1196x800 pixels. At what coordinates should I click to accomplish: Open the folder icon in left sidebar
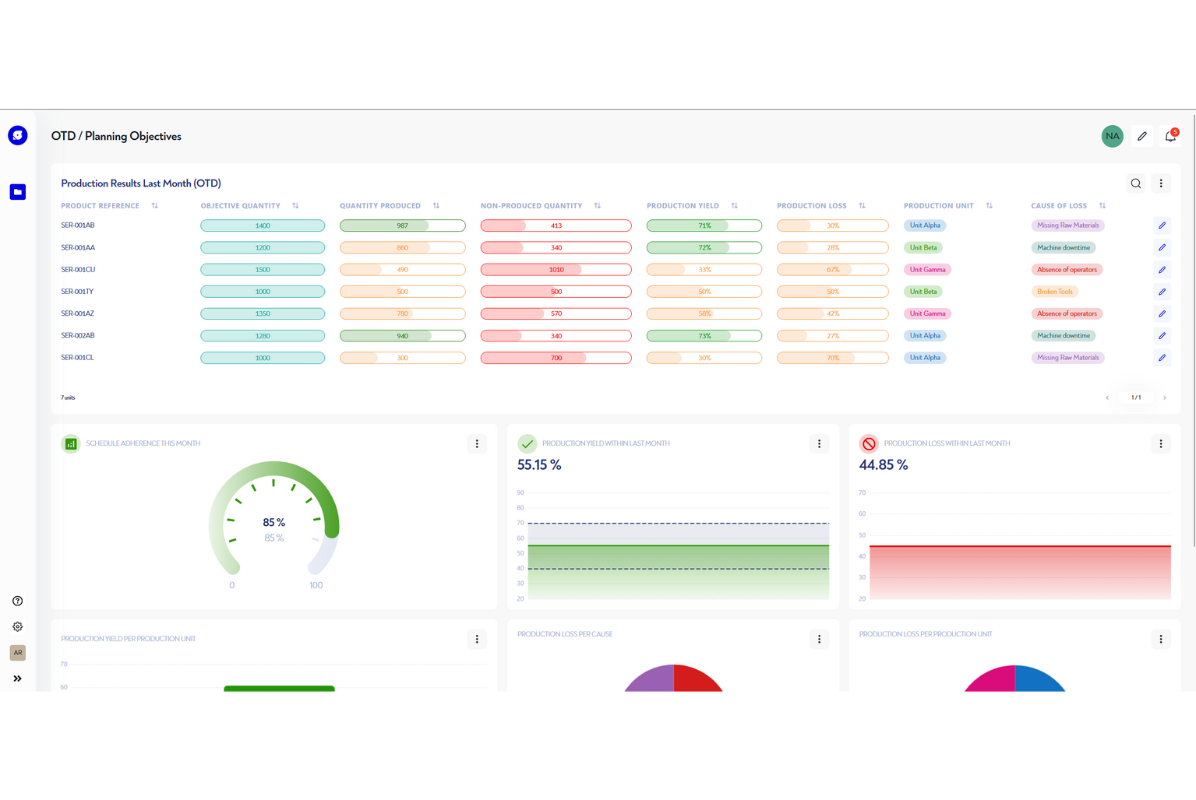pyautogui.click(x=18, y=192)
